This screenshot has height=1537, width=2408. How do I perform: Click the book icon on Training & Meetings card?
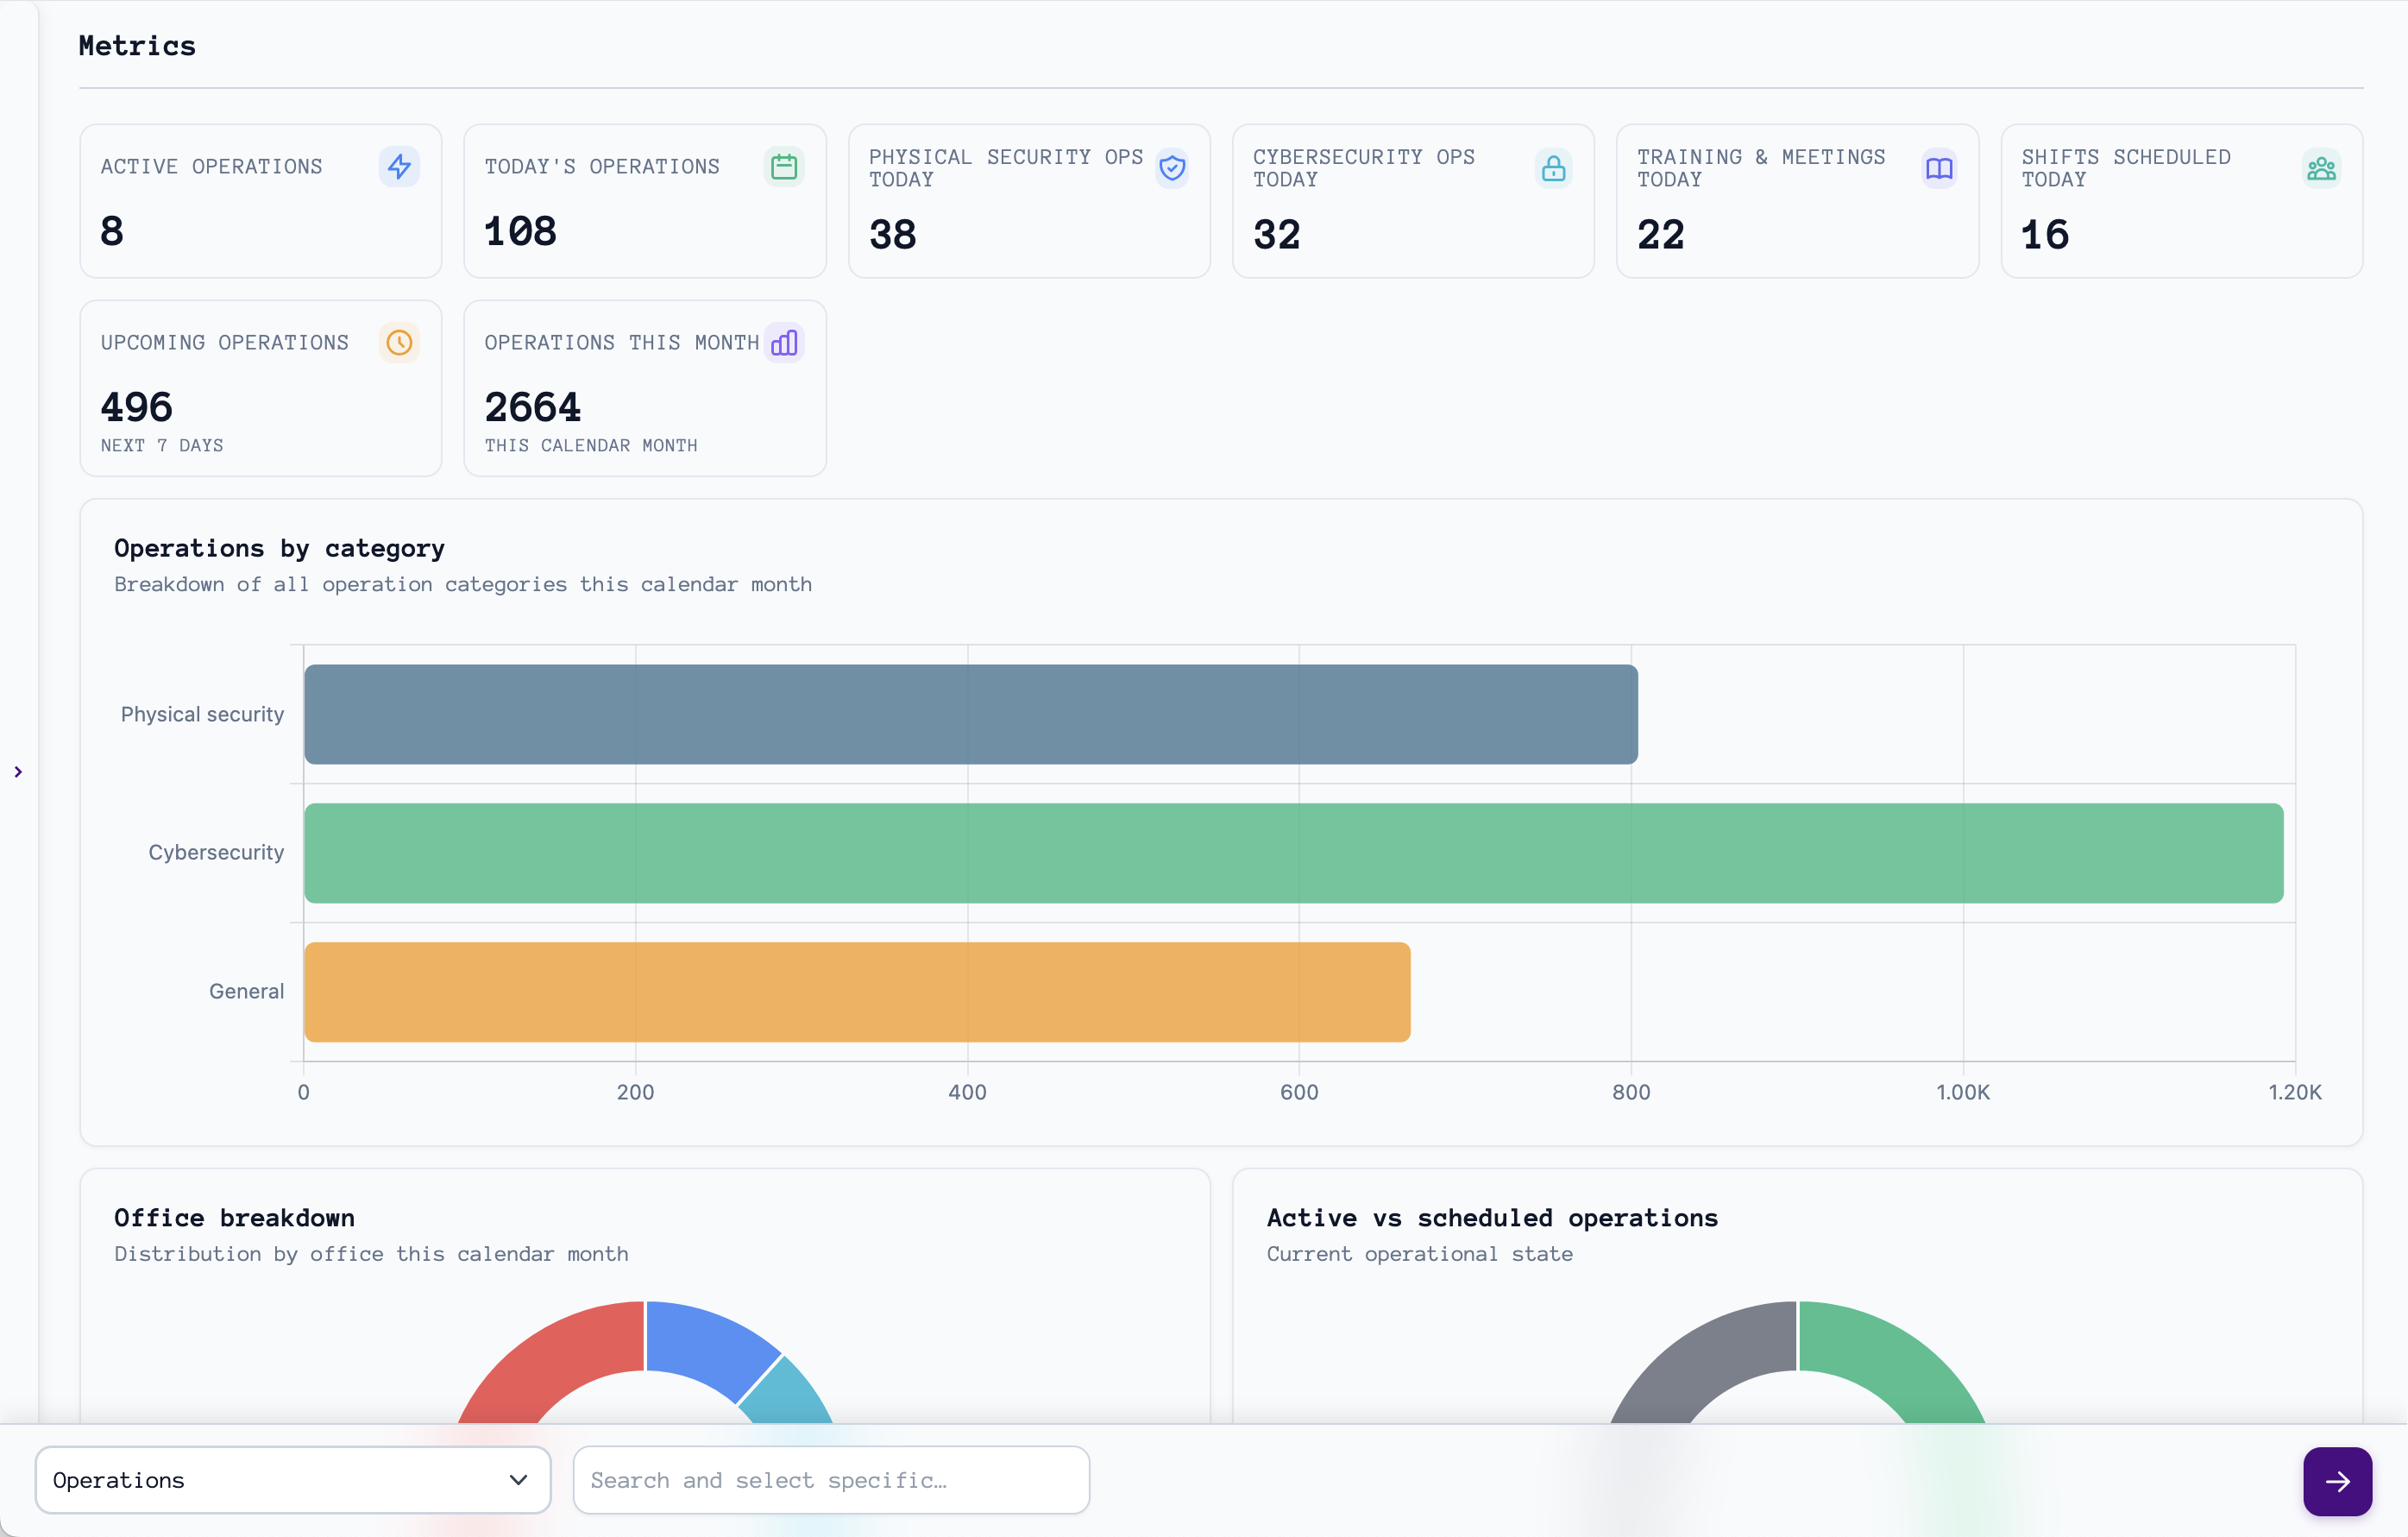pos(1939,168)
